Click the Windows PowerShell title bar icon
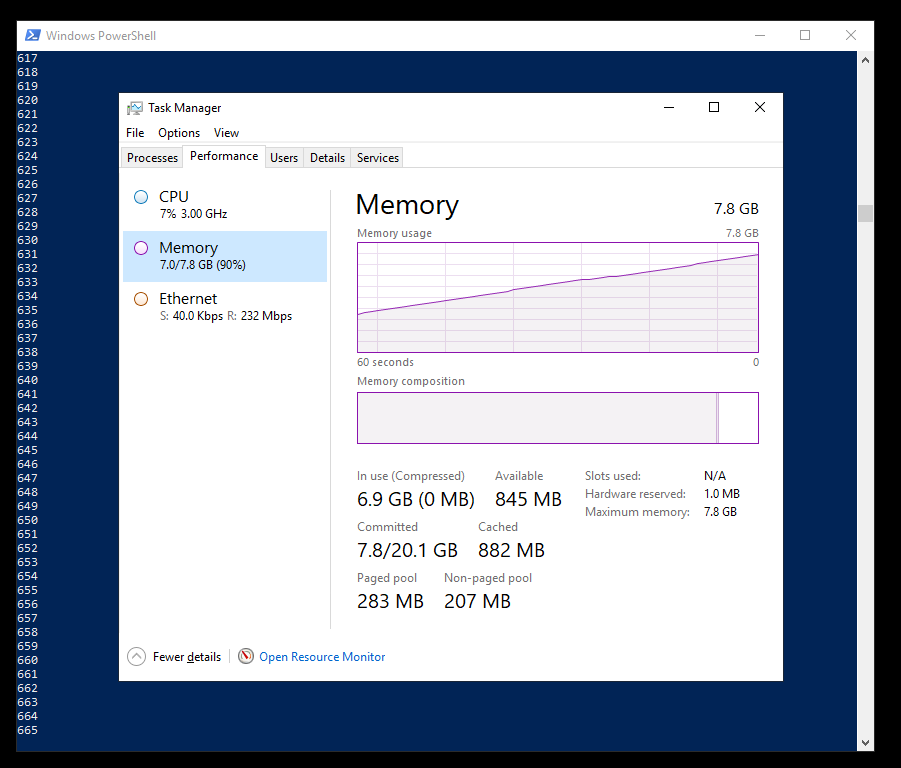Screen dimensions: 901x768 point(33,35)
